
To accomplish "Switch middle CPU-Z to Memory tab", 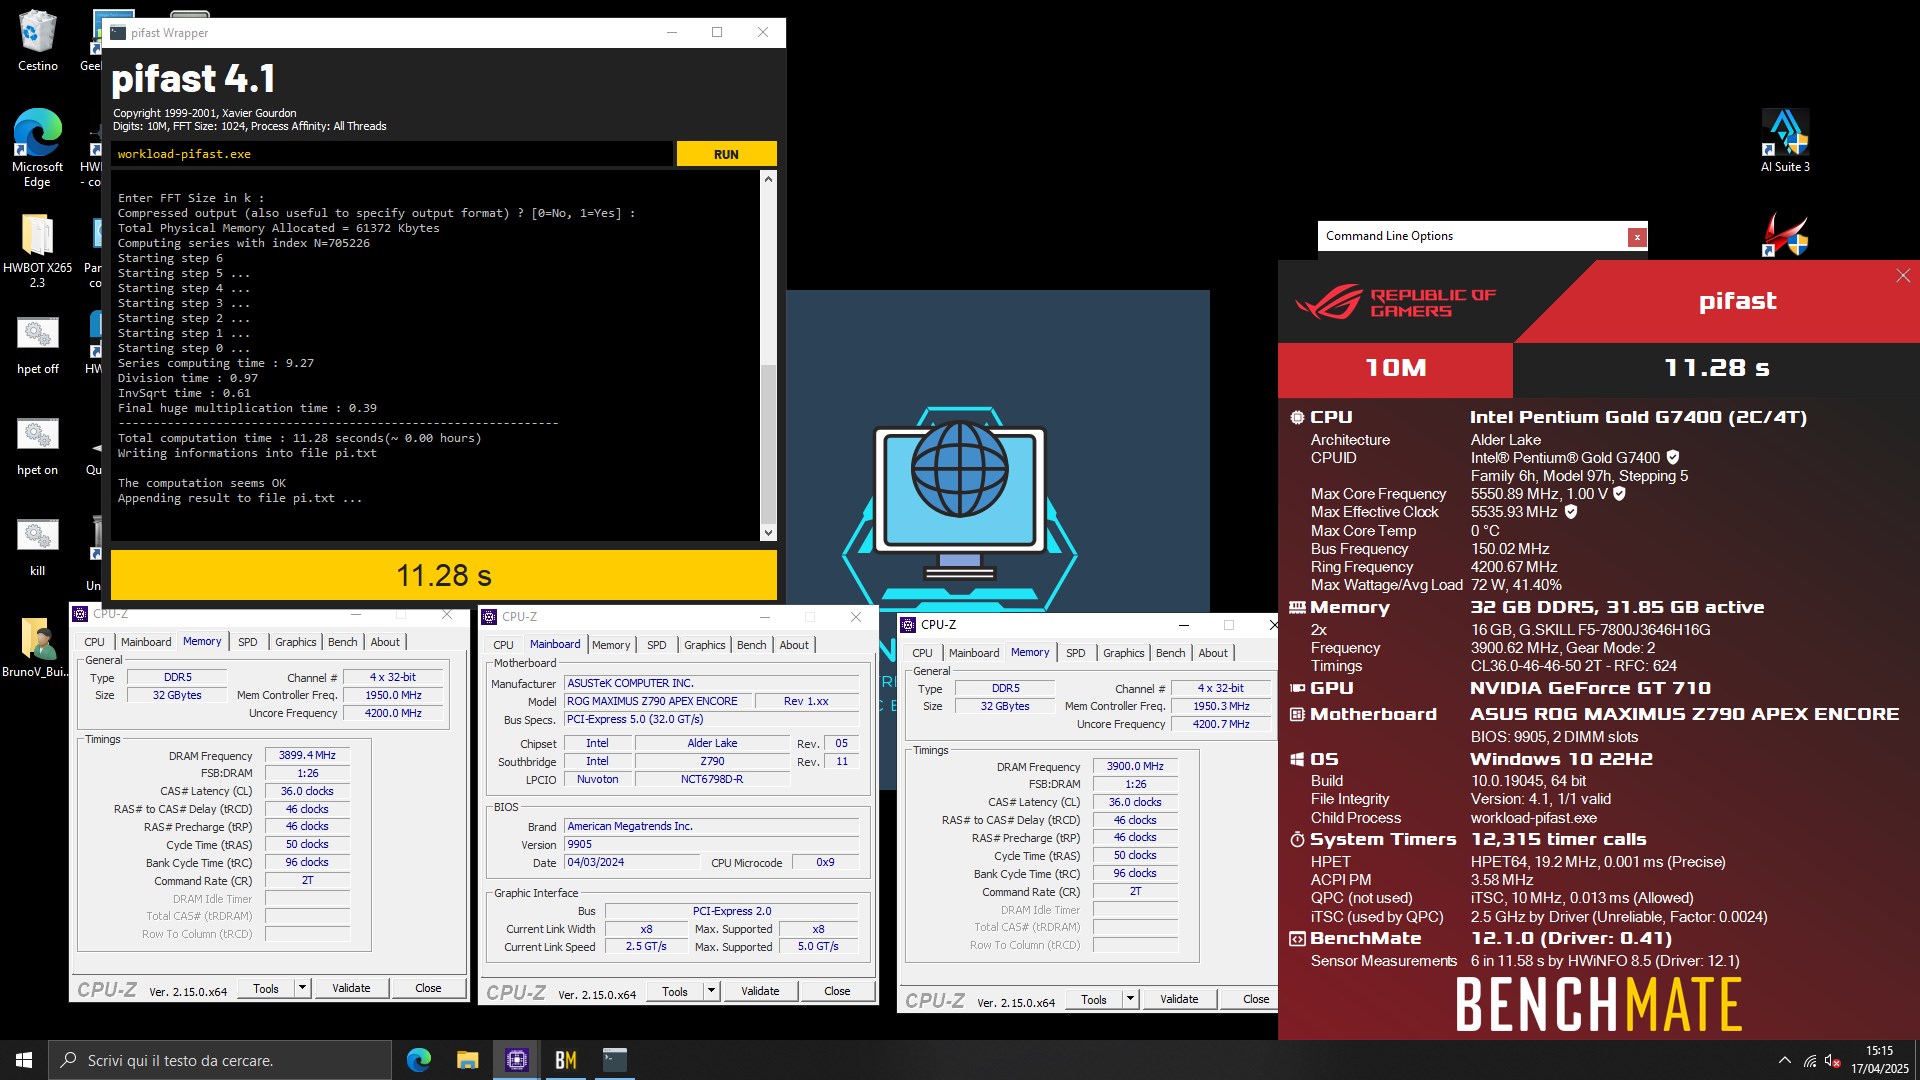I will 611,645.
